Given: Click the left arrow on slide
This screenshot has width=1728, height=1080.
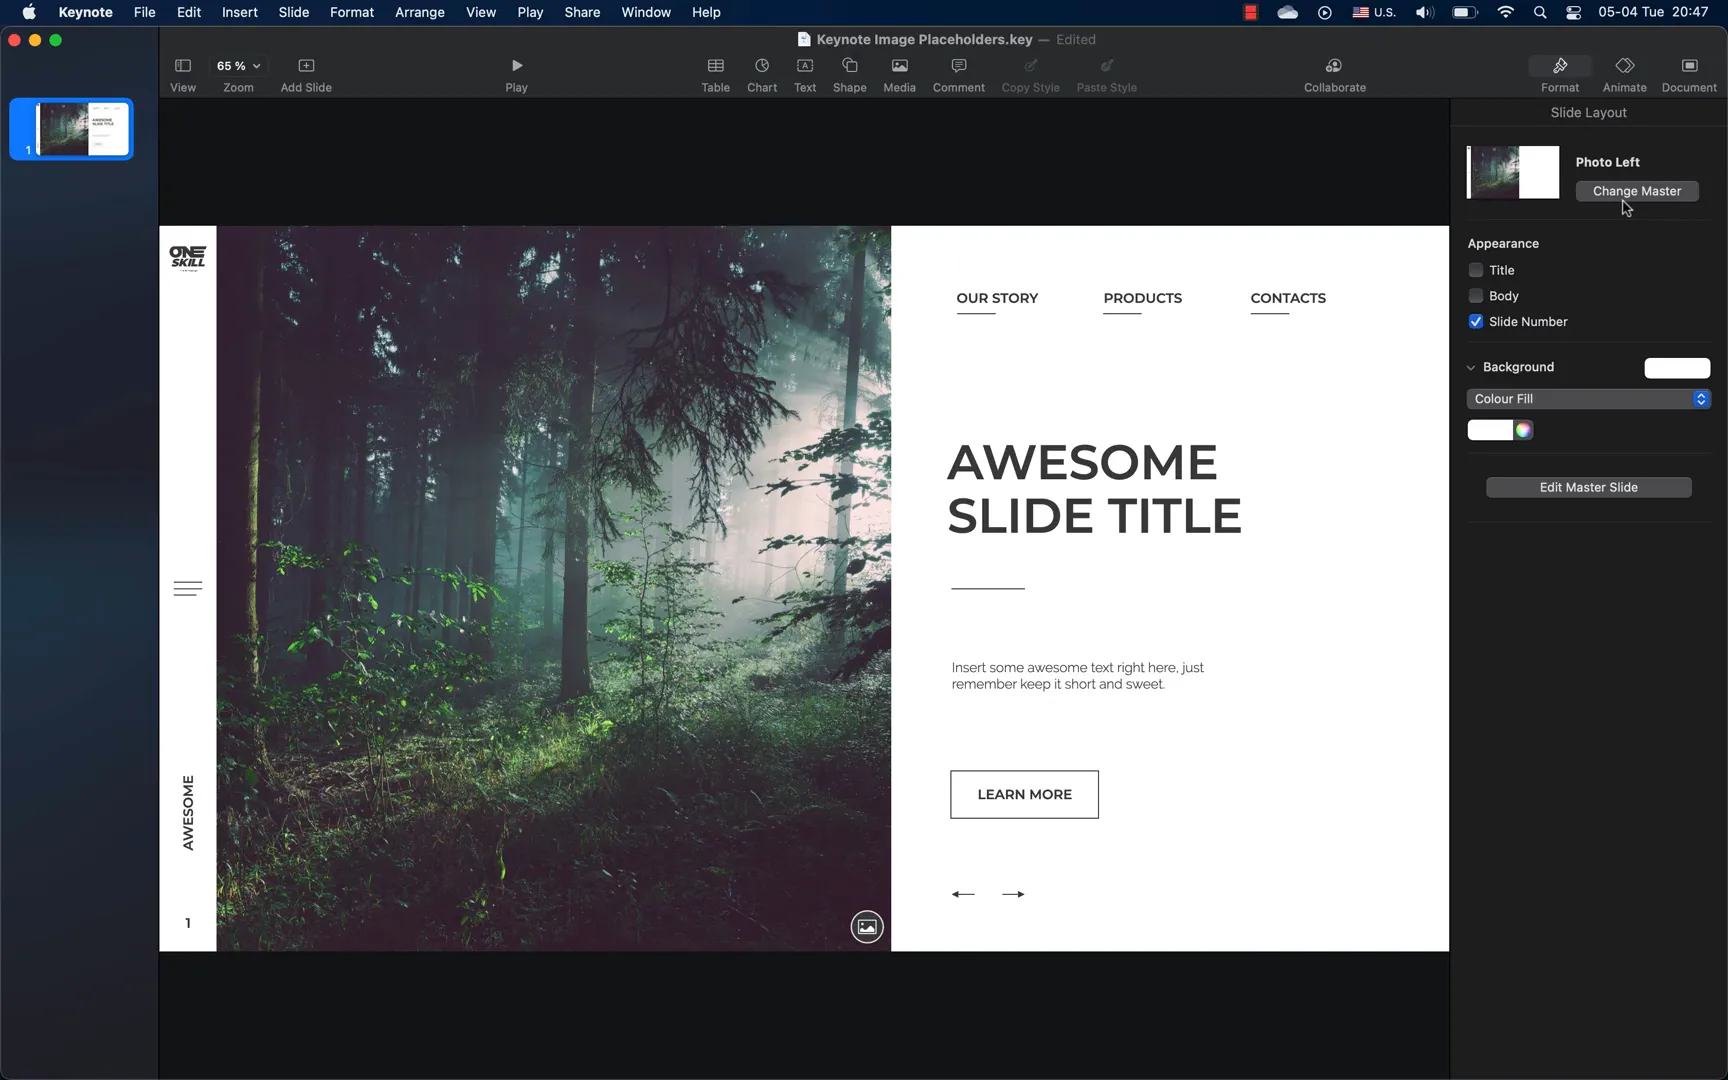Looking at the screenshot, I should (x=963, y=894).
